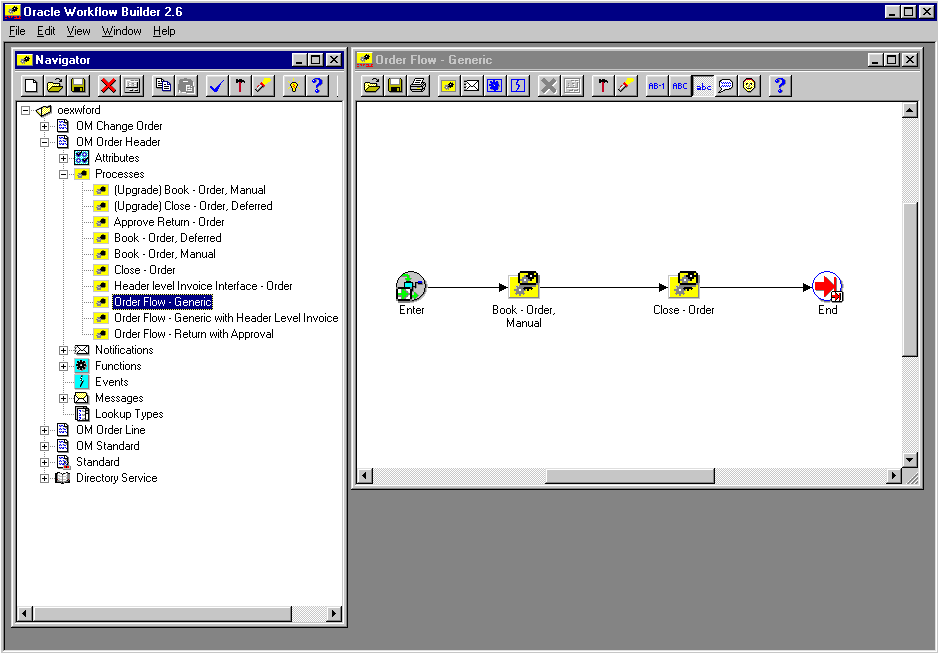938x653 pixels.
Task: Click the greyed Paste icon in Navigator
Action: pyautogui.click(x=186, y=86)
